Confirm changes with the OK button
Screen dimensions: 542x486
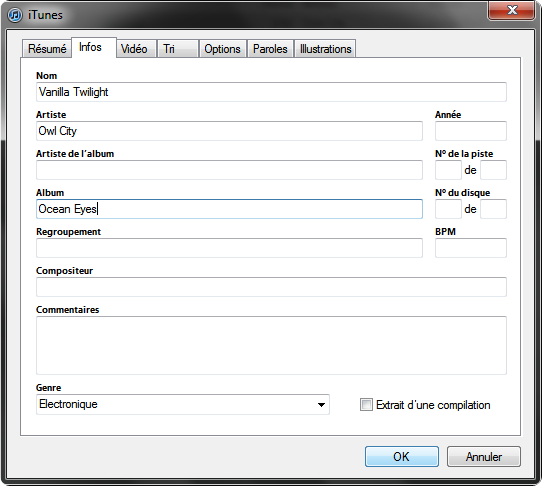(402, 457)
